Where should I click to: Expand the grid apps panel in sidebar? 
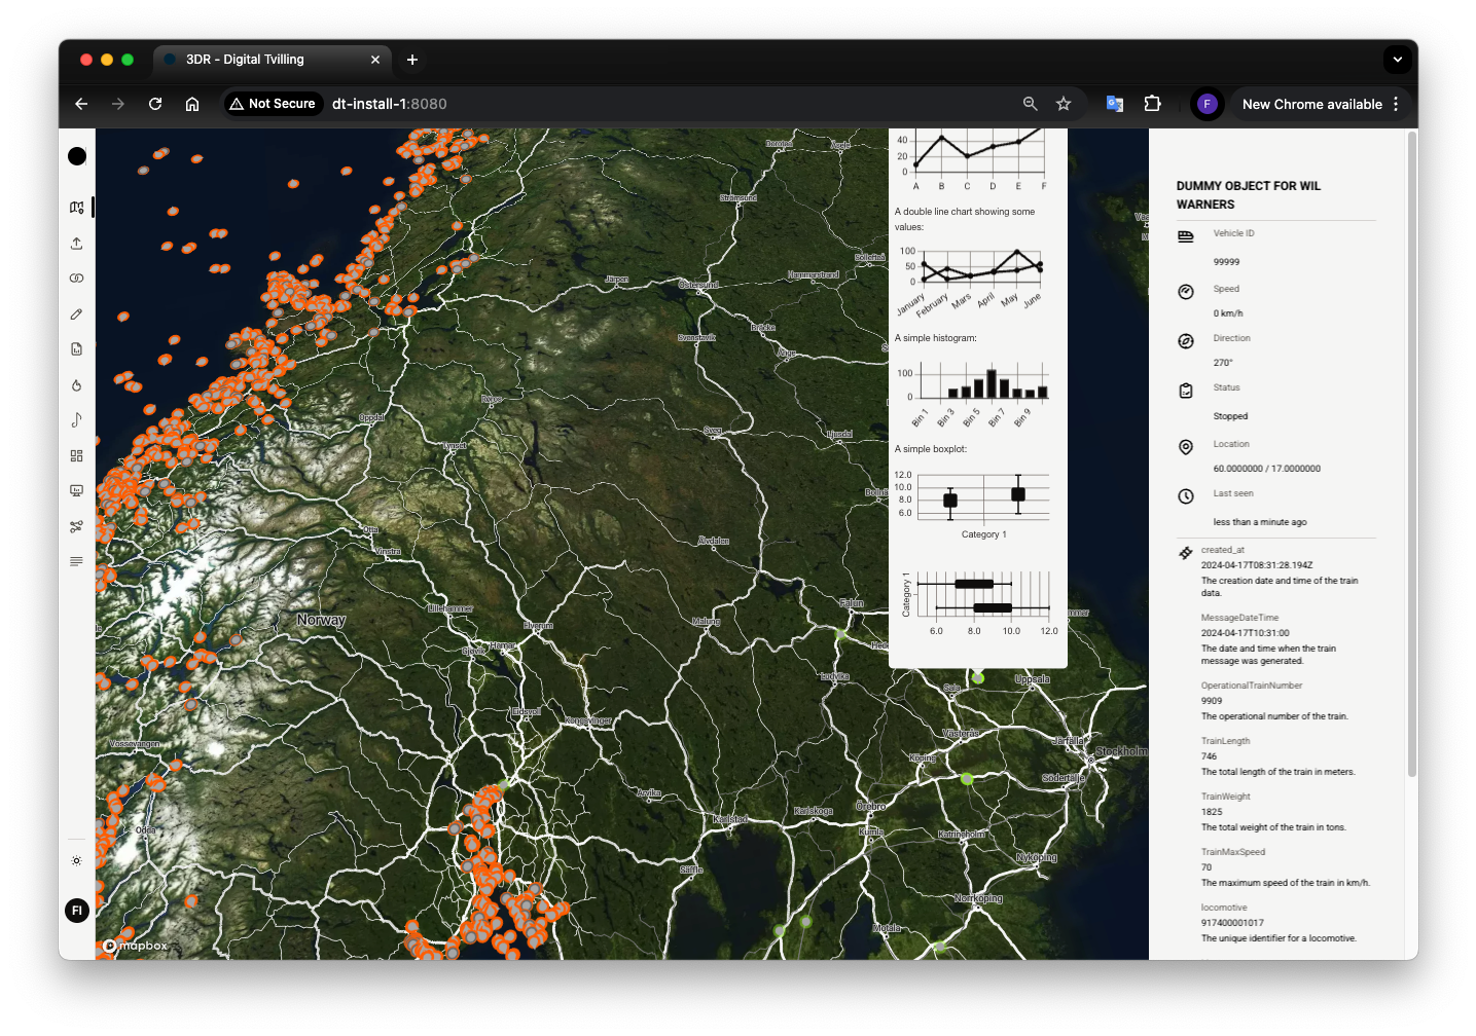[76, 455]
